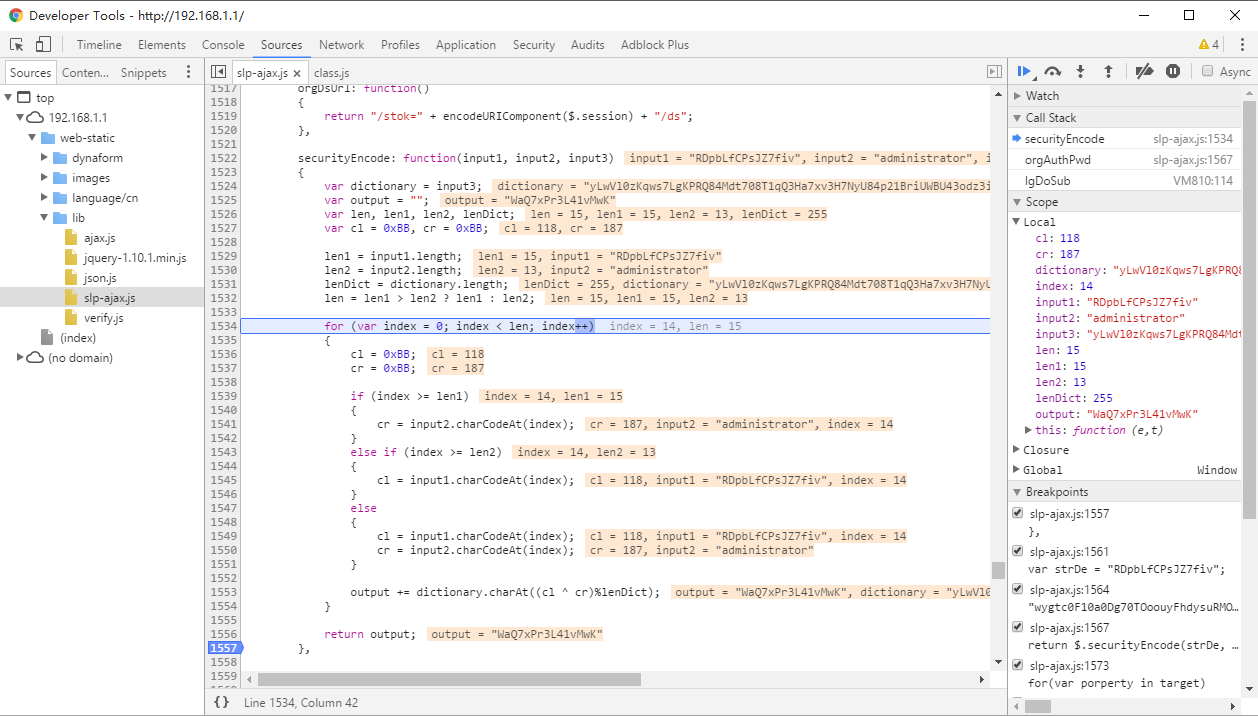Screen dimensions: 1258x716
Task: Pretty print the source with braces icon
Action: 222,703
